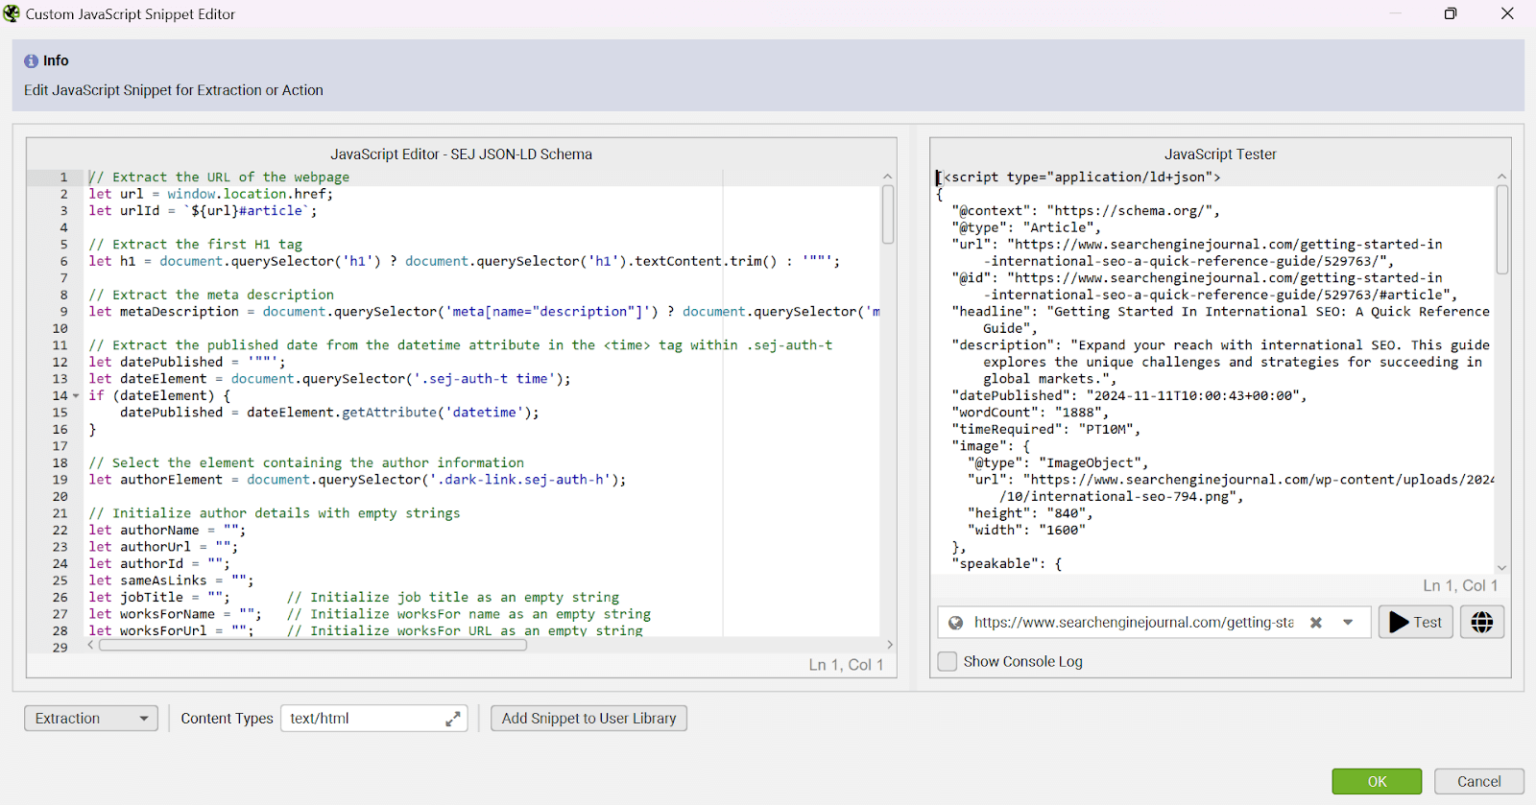The height and width of the screenshot is (805, 1536).
Task: Collapse the if block at line 14
Action: [x=76, y=396]
